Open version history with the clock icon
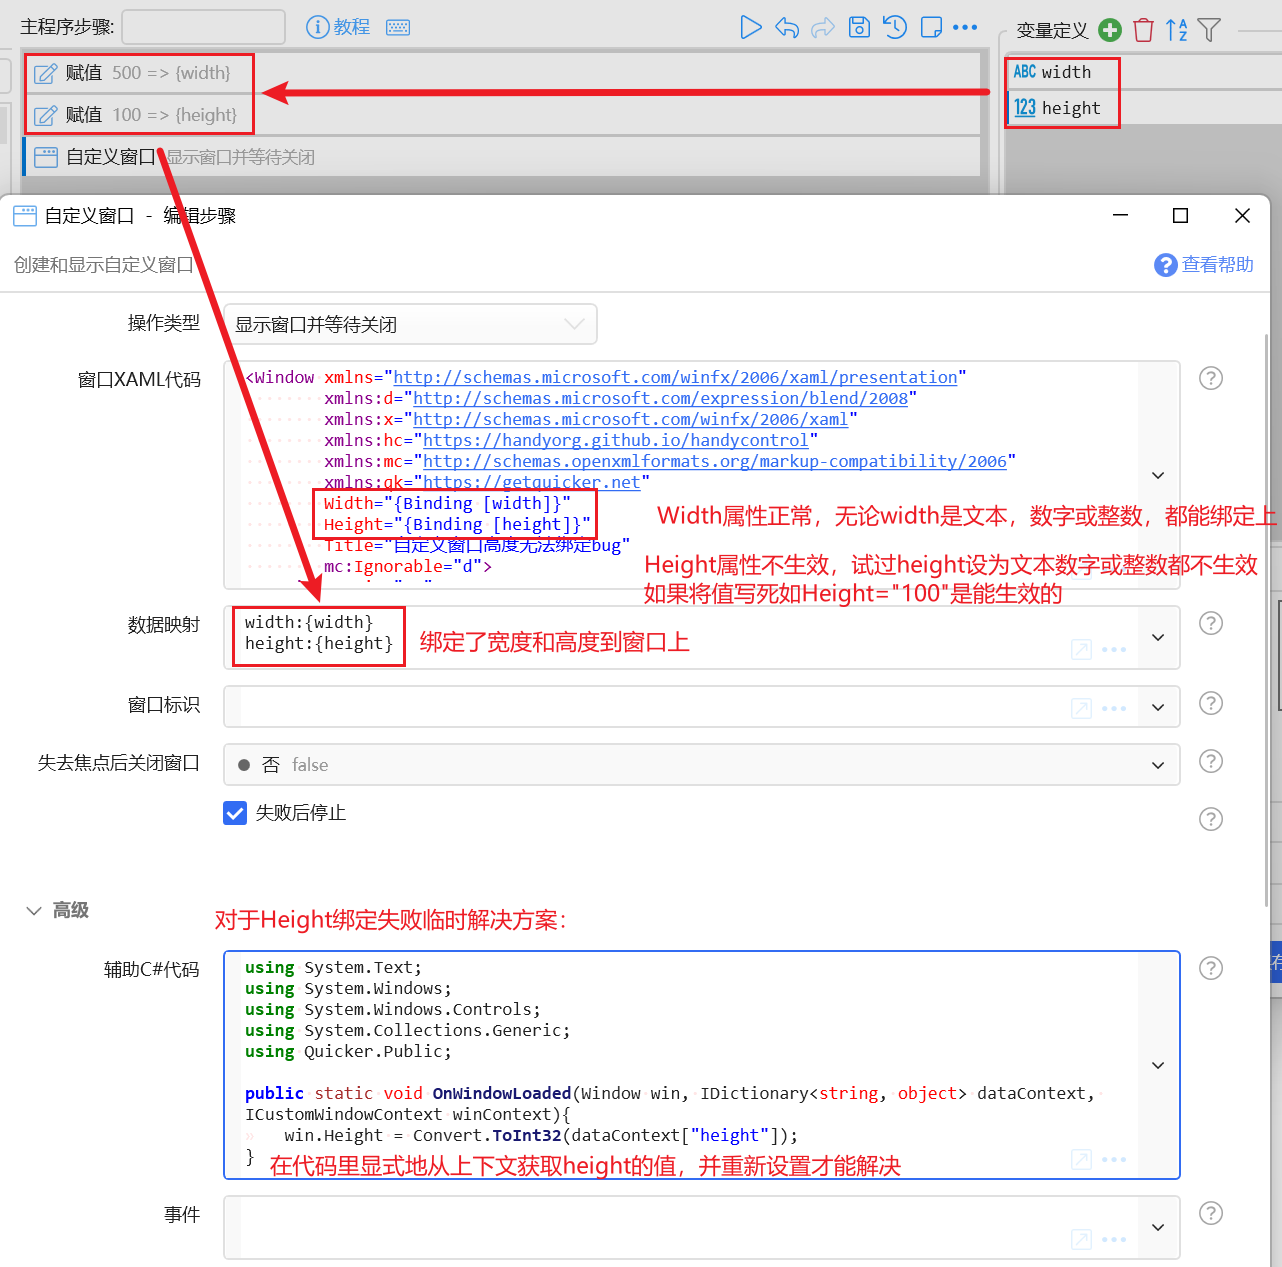The height and width of the screenshot is (1267, 1282). point(895,27)
